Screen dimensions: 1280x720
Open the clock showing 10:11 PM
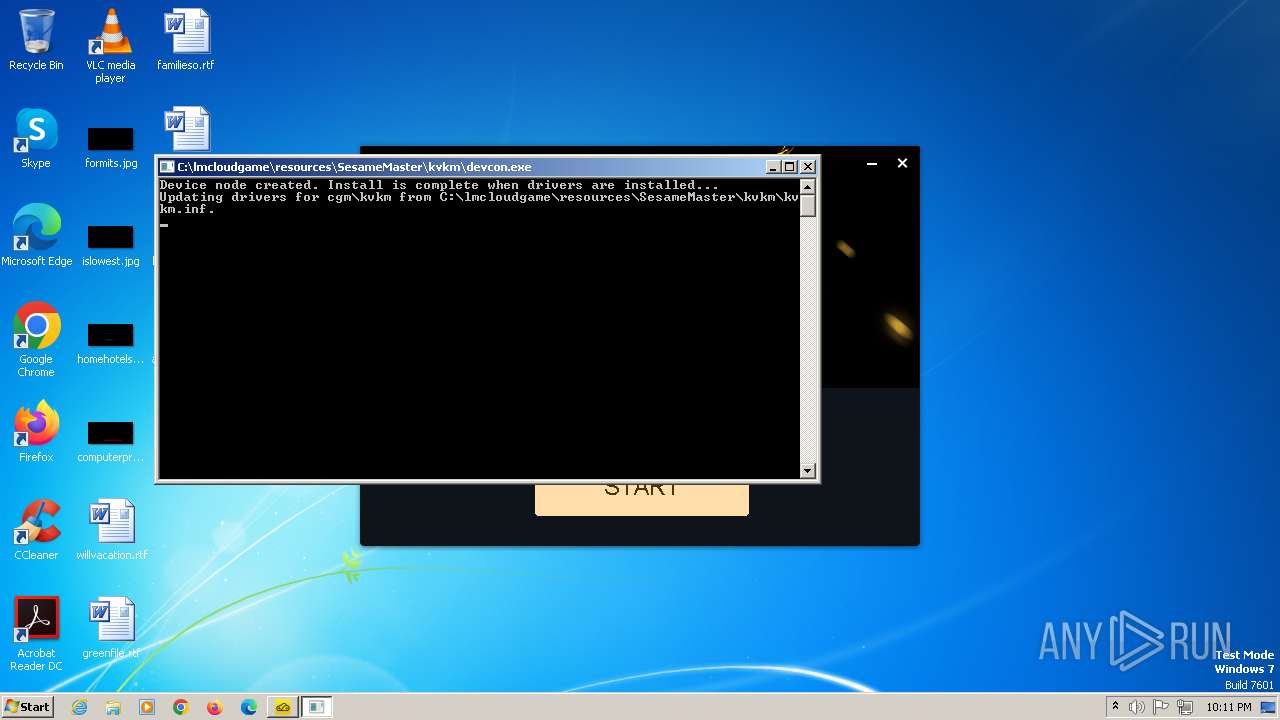(1229, 707)
